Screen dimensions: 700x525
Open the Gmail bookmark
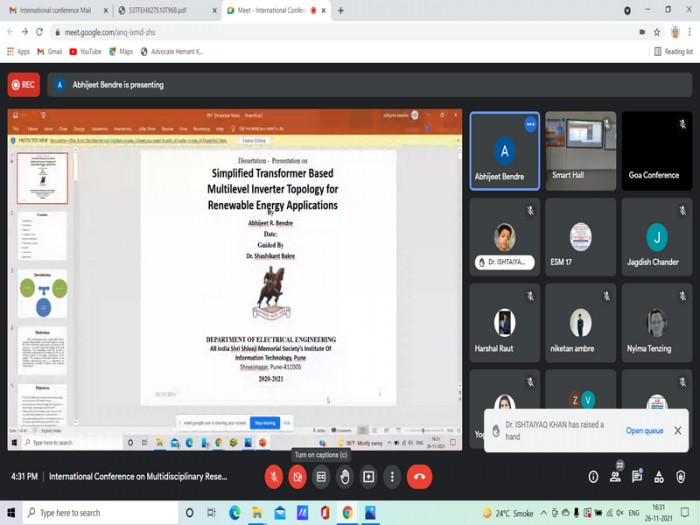click(x=50, y=51)
